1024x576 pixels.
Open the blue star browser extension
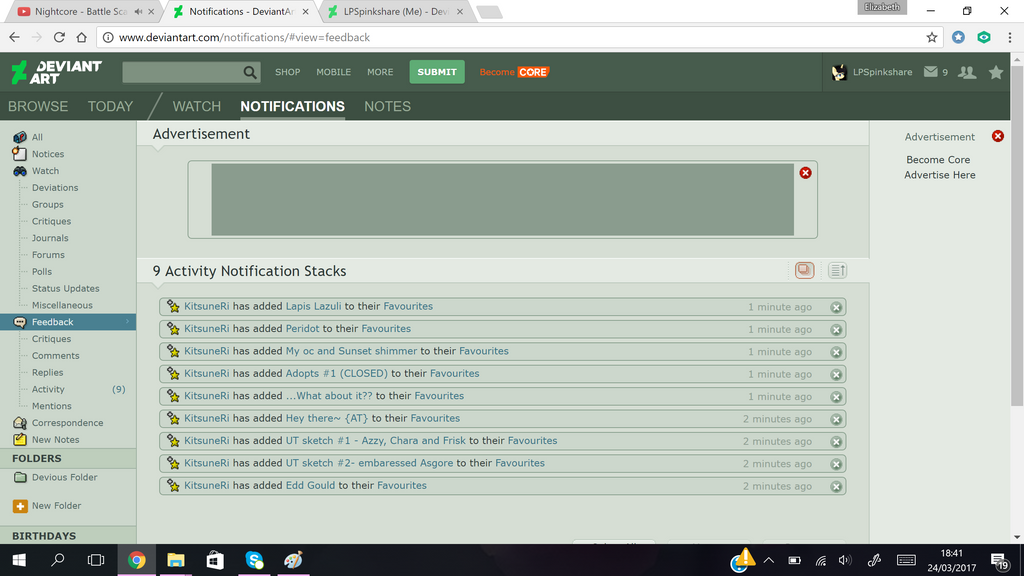click(958, 37)
